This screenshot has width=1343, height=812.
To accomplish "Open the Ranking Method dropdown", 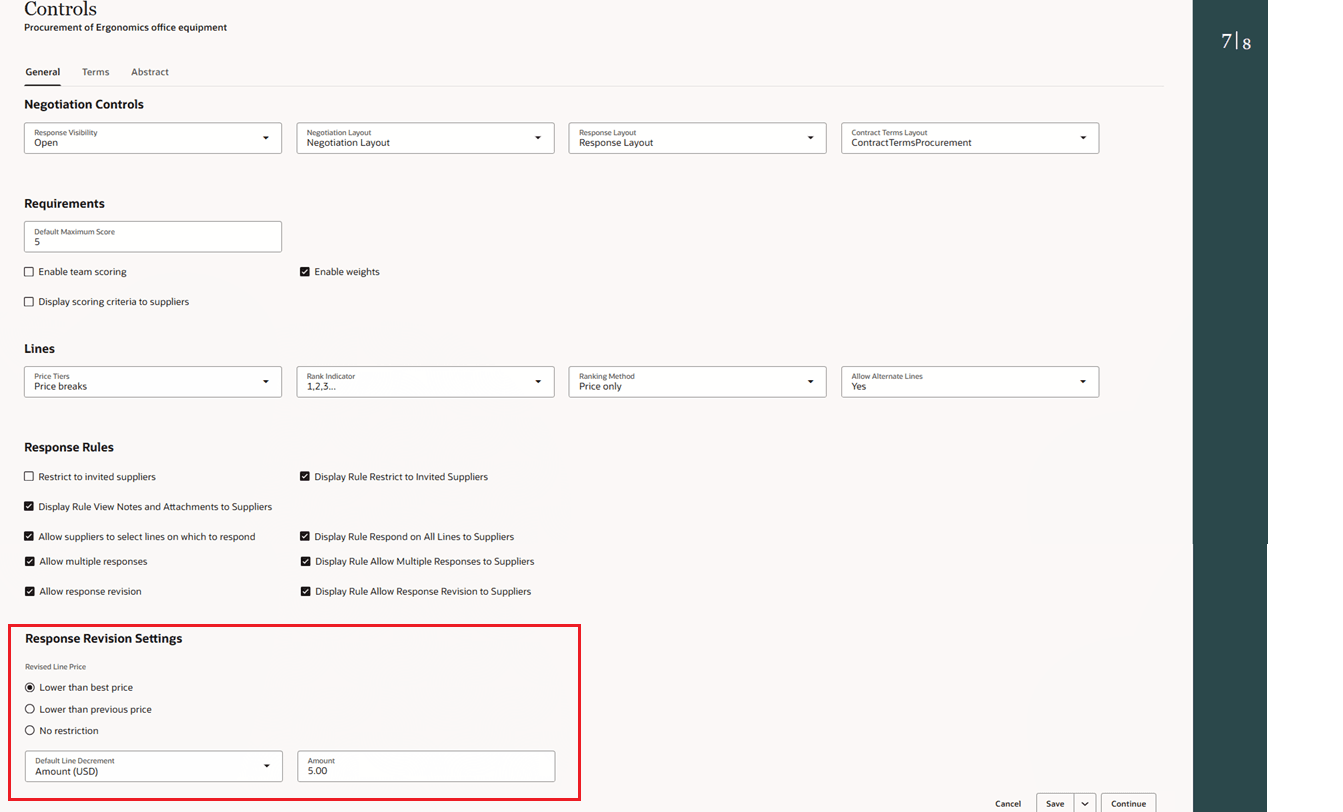I will point(810,381).
